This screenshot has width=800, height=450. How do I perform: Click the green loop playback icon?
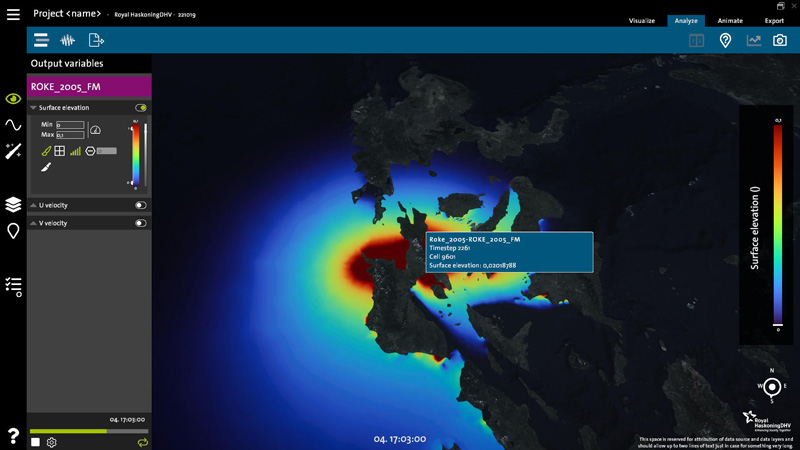click(x=143, y=442)
